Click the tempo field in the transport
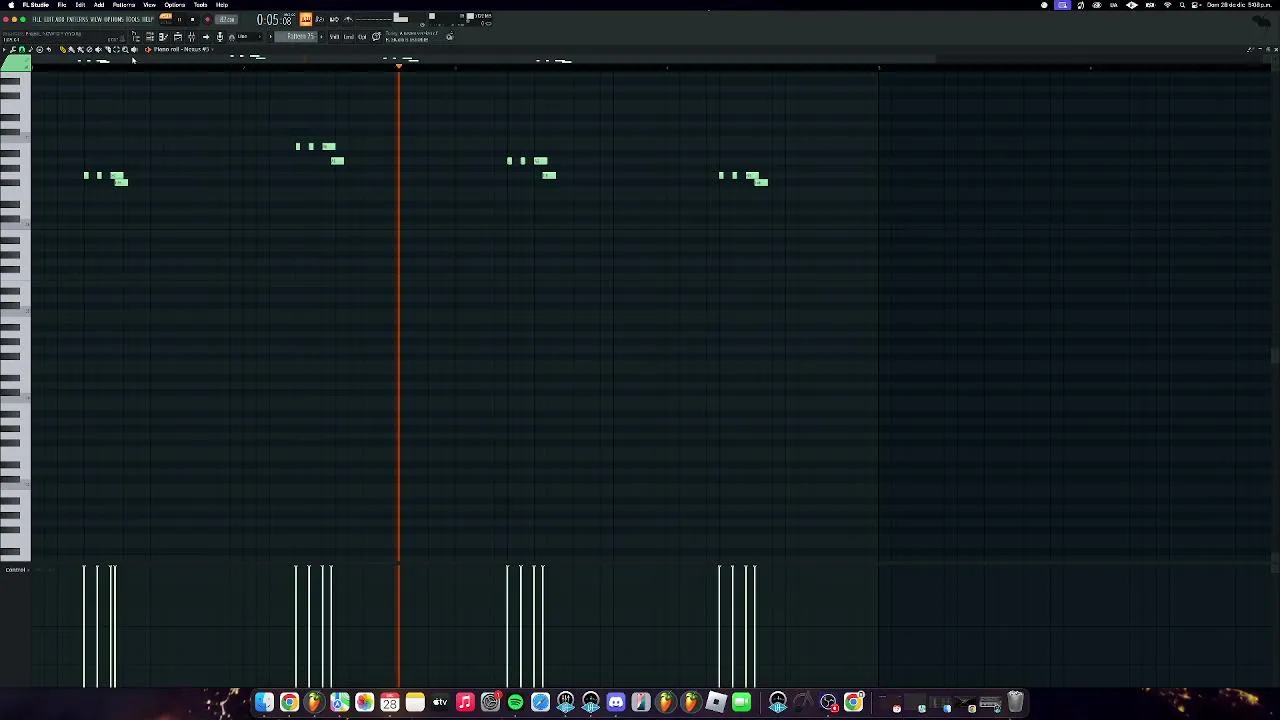Image resolution: width=1280 pixels, height=720 pixels. (226, 19)
